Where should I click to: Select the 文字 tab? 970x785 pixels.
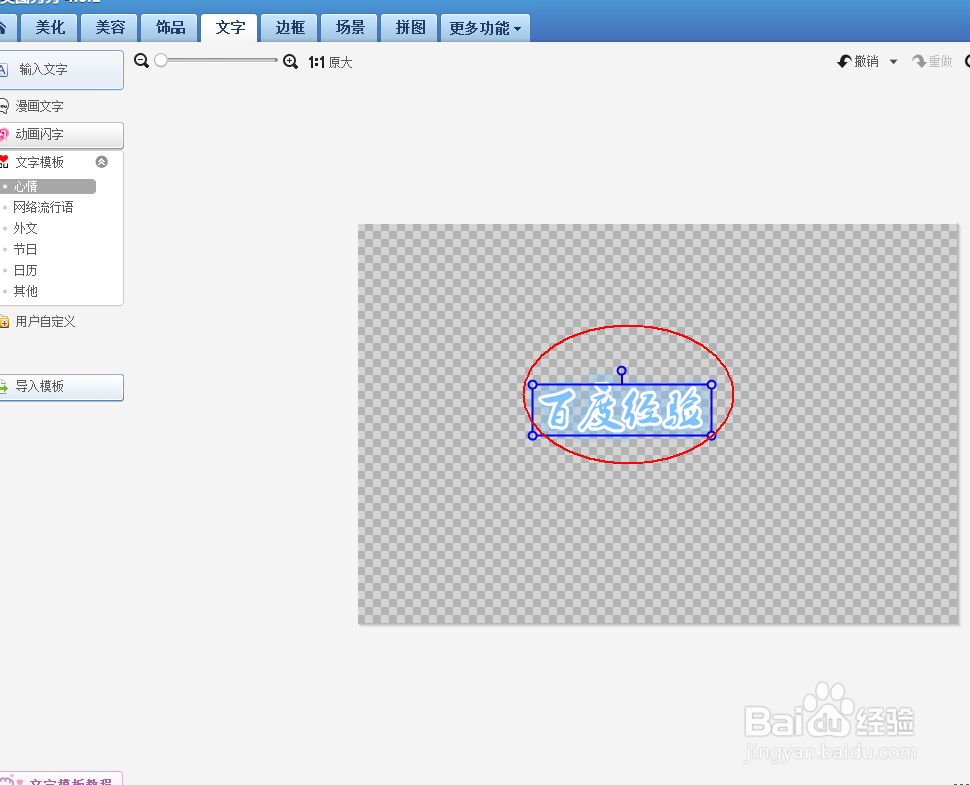pos(230,28)
